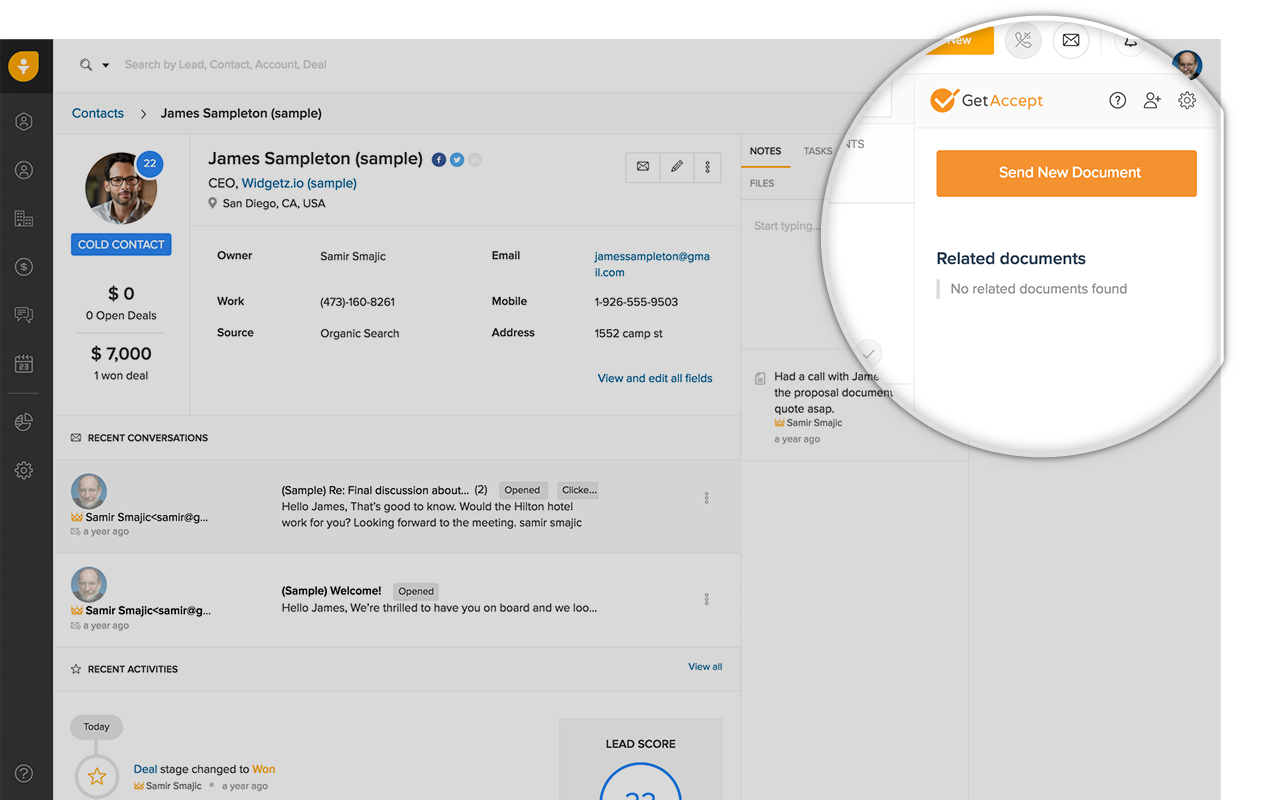This screenshot has height=800, width=1280.
Task: Click View all recent activities
Action: tap(705, 666)
